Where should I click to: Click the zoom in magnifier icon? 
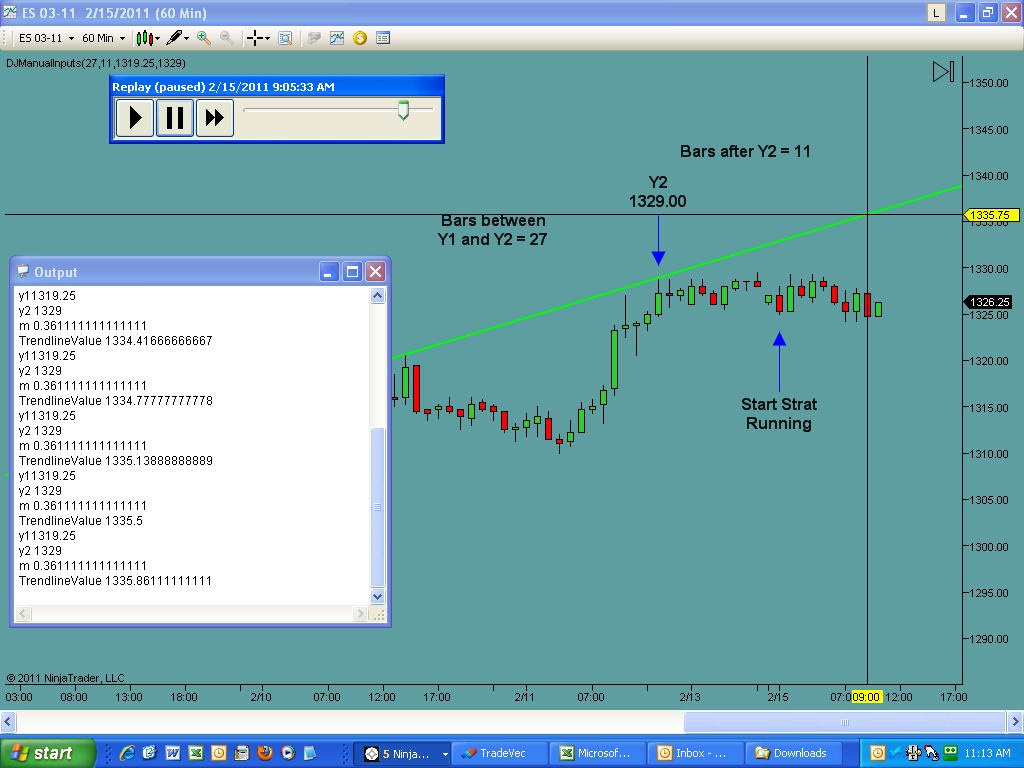(204, 39)
